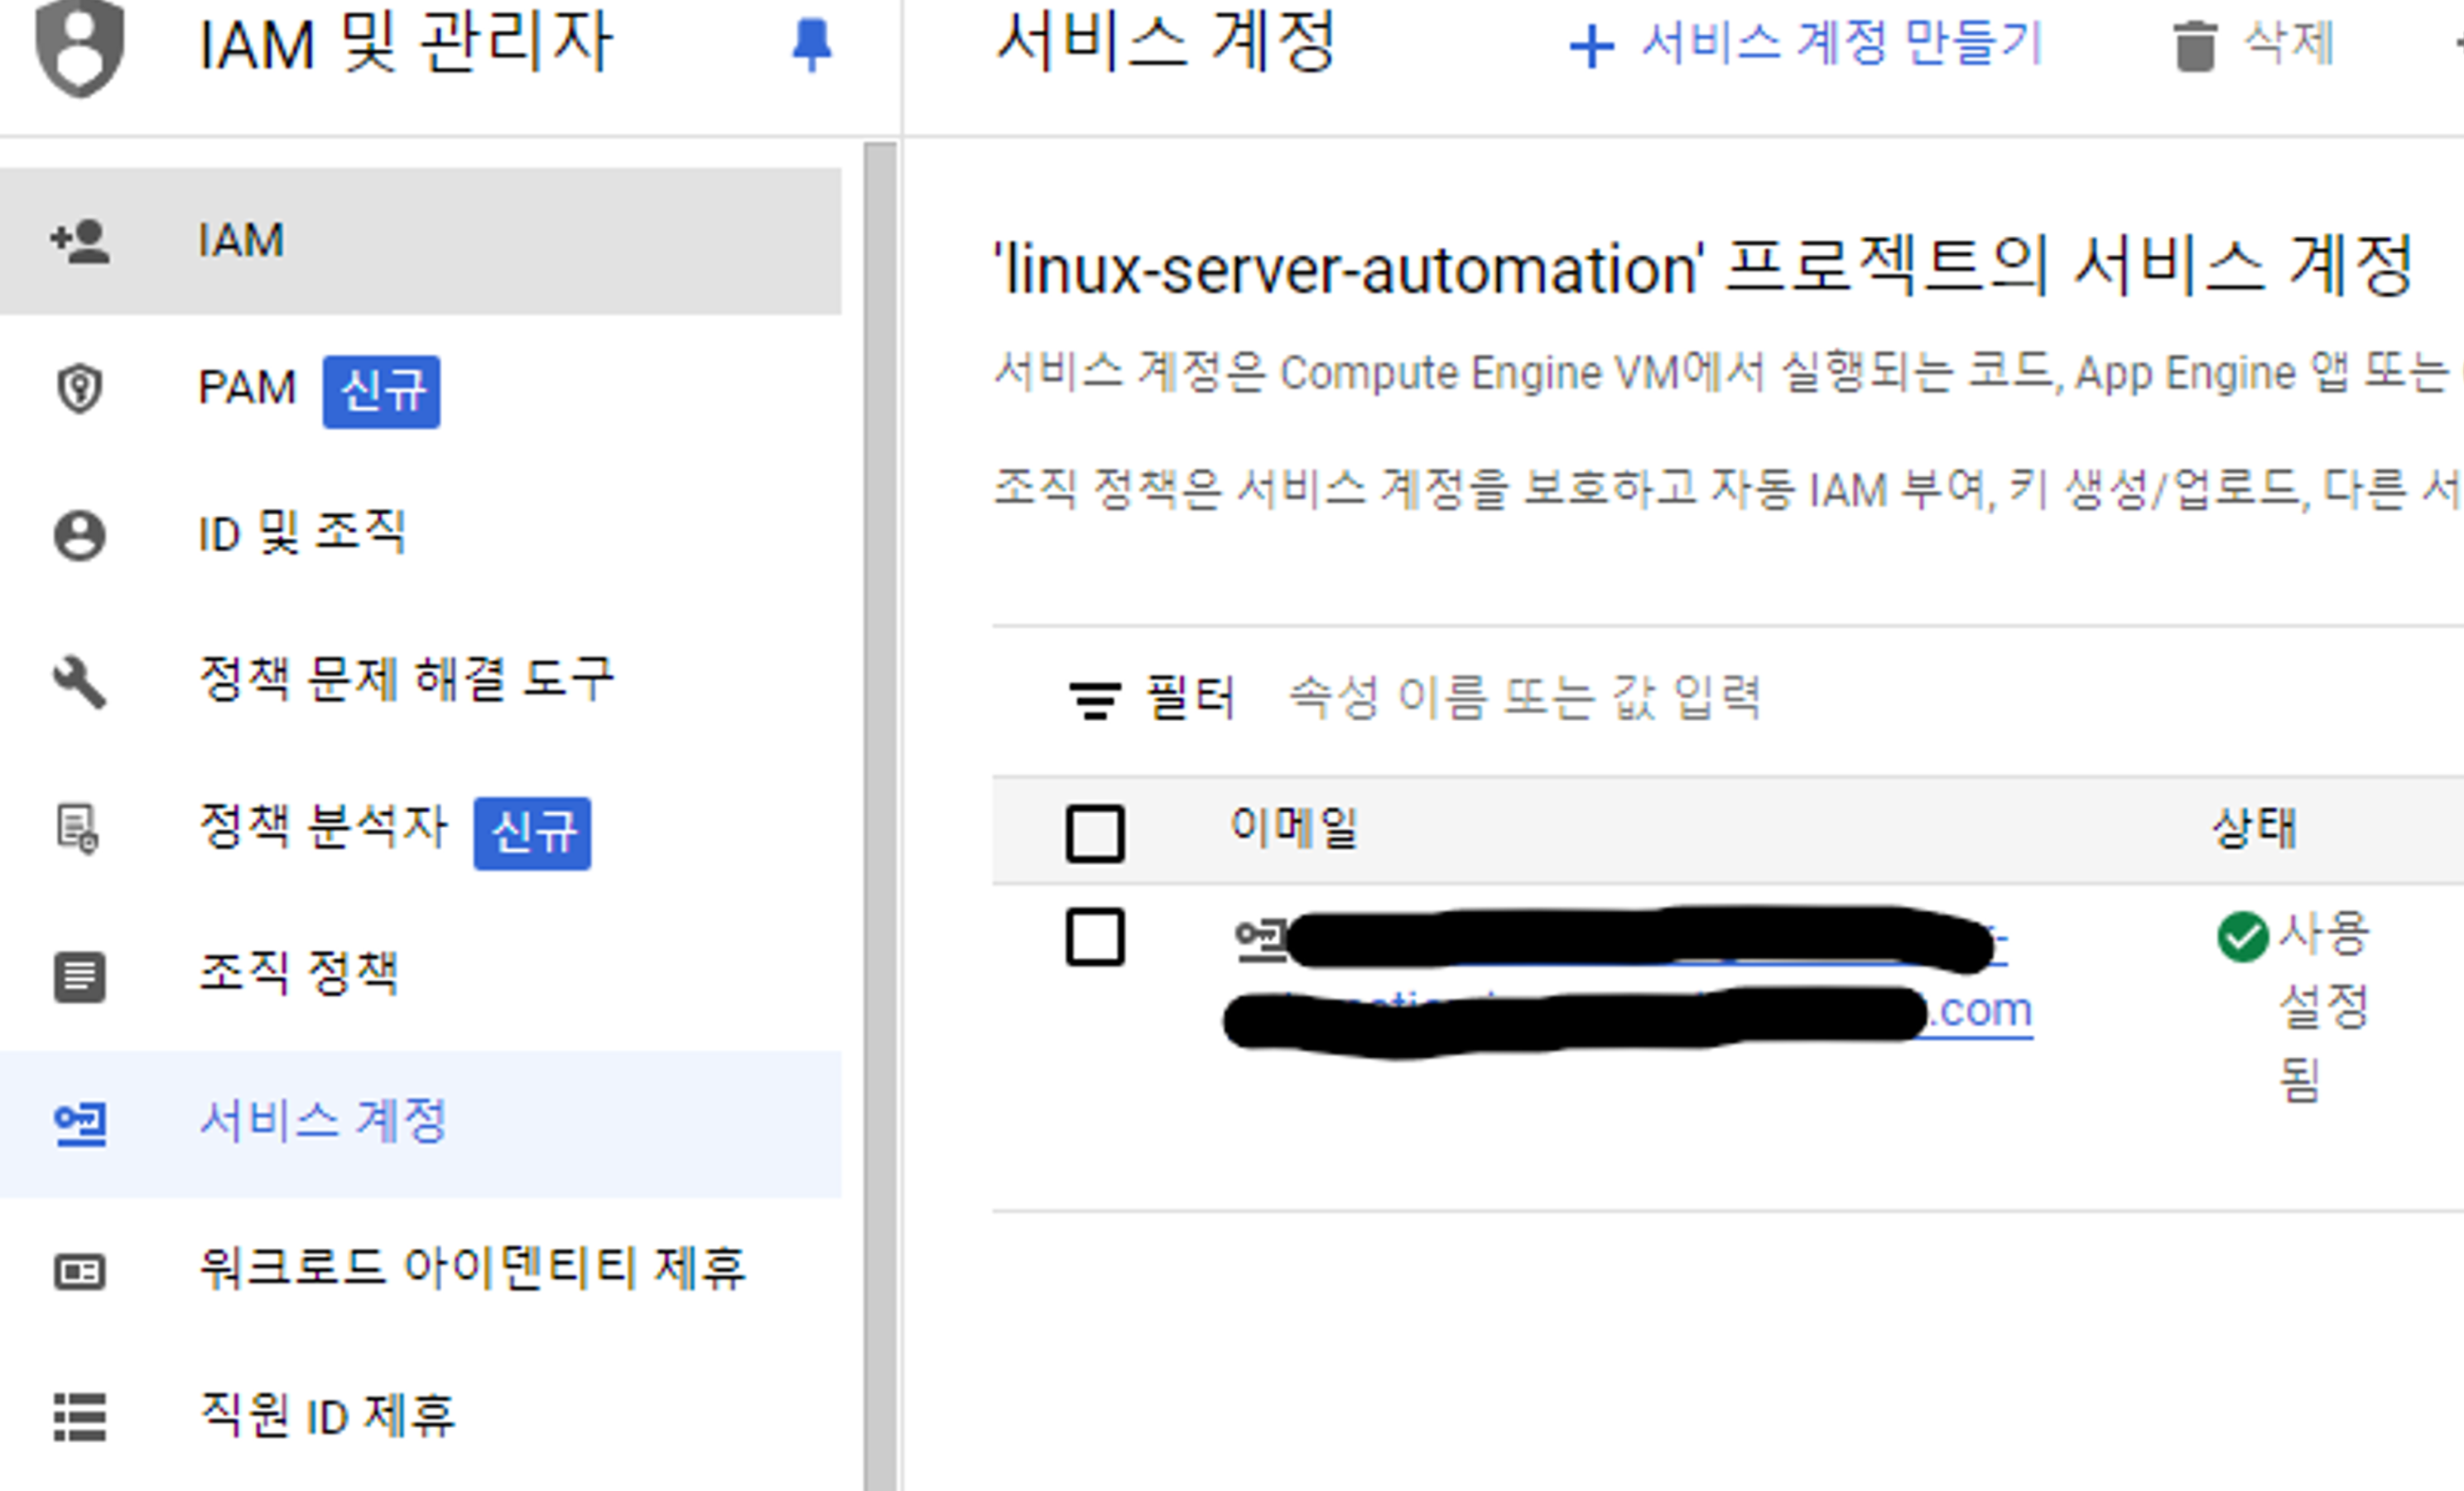Viewport: 2464px width, 1491px height.
Task: Click the 서비스 계정 page title
Action: (x=1166, y=44)
